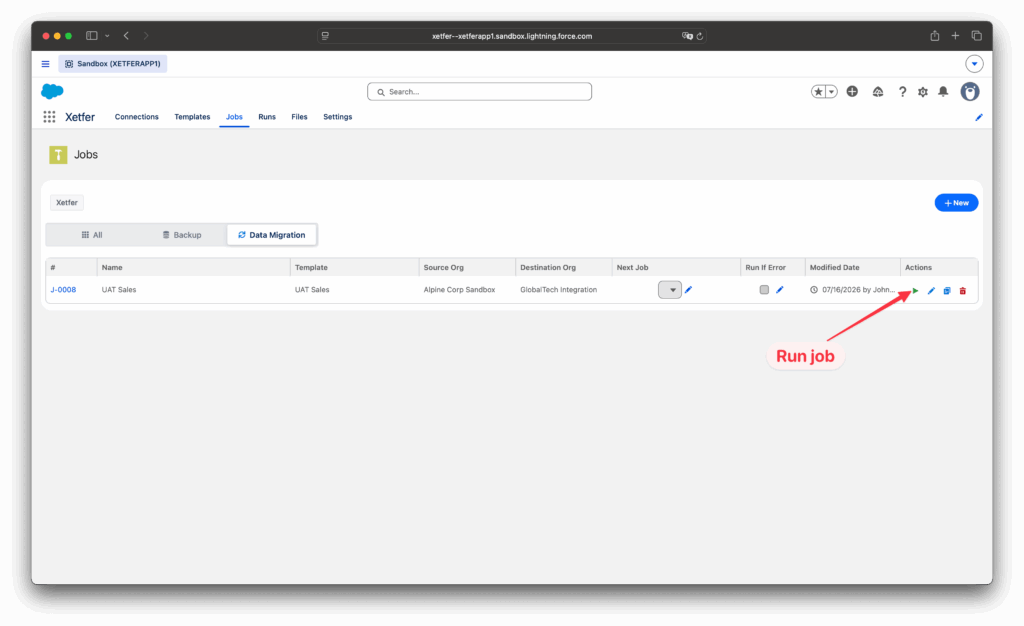Screen dimensions: 1024x626
Task: Show Safari tab overview
Action: tap(976, 36)
